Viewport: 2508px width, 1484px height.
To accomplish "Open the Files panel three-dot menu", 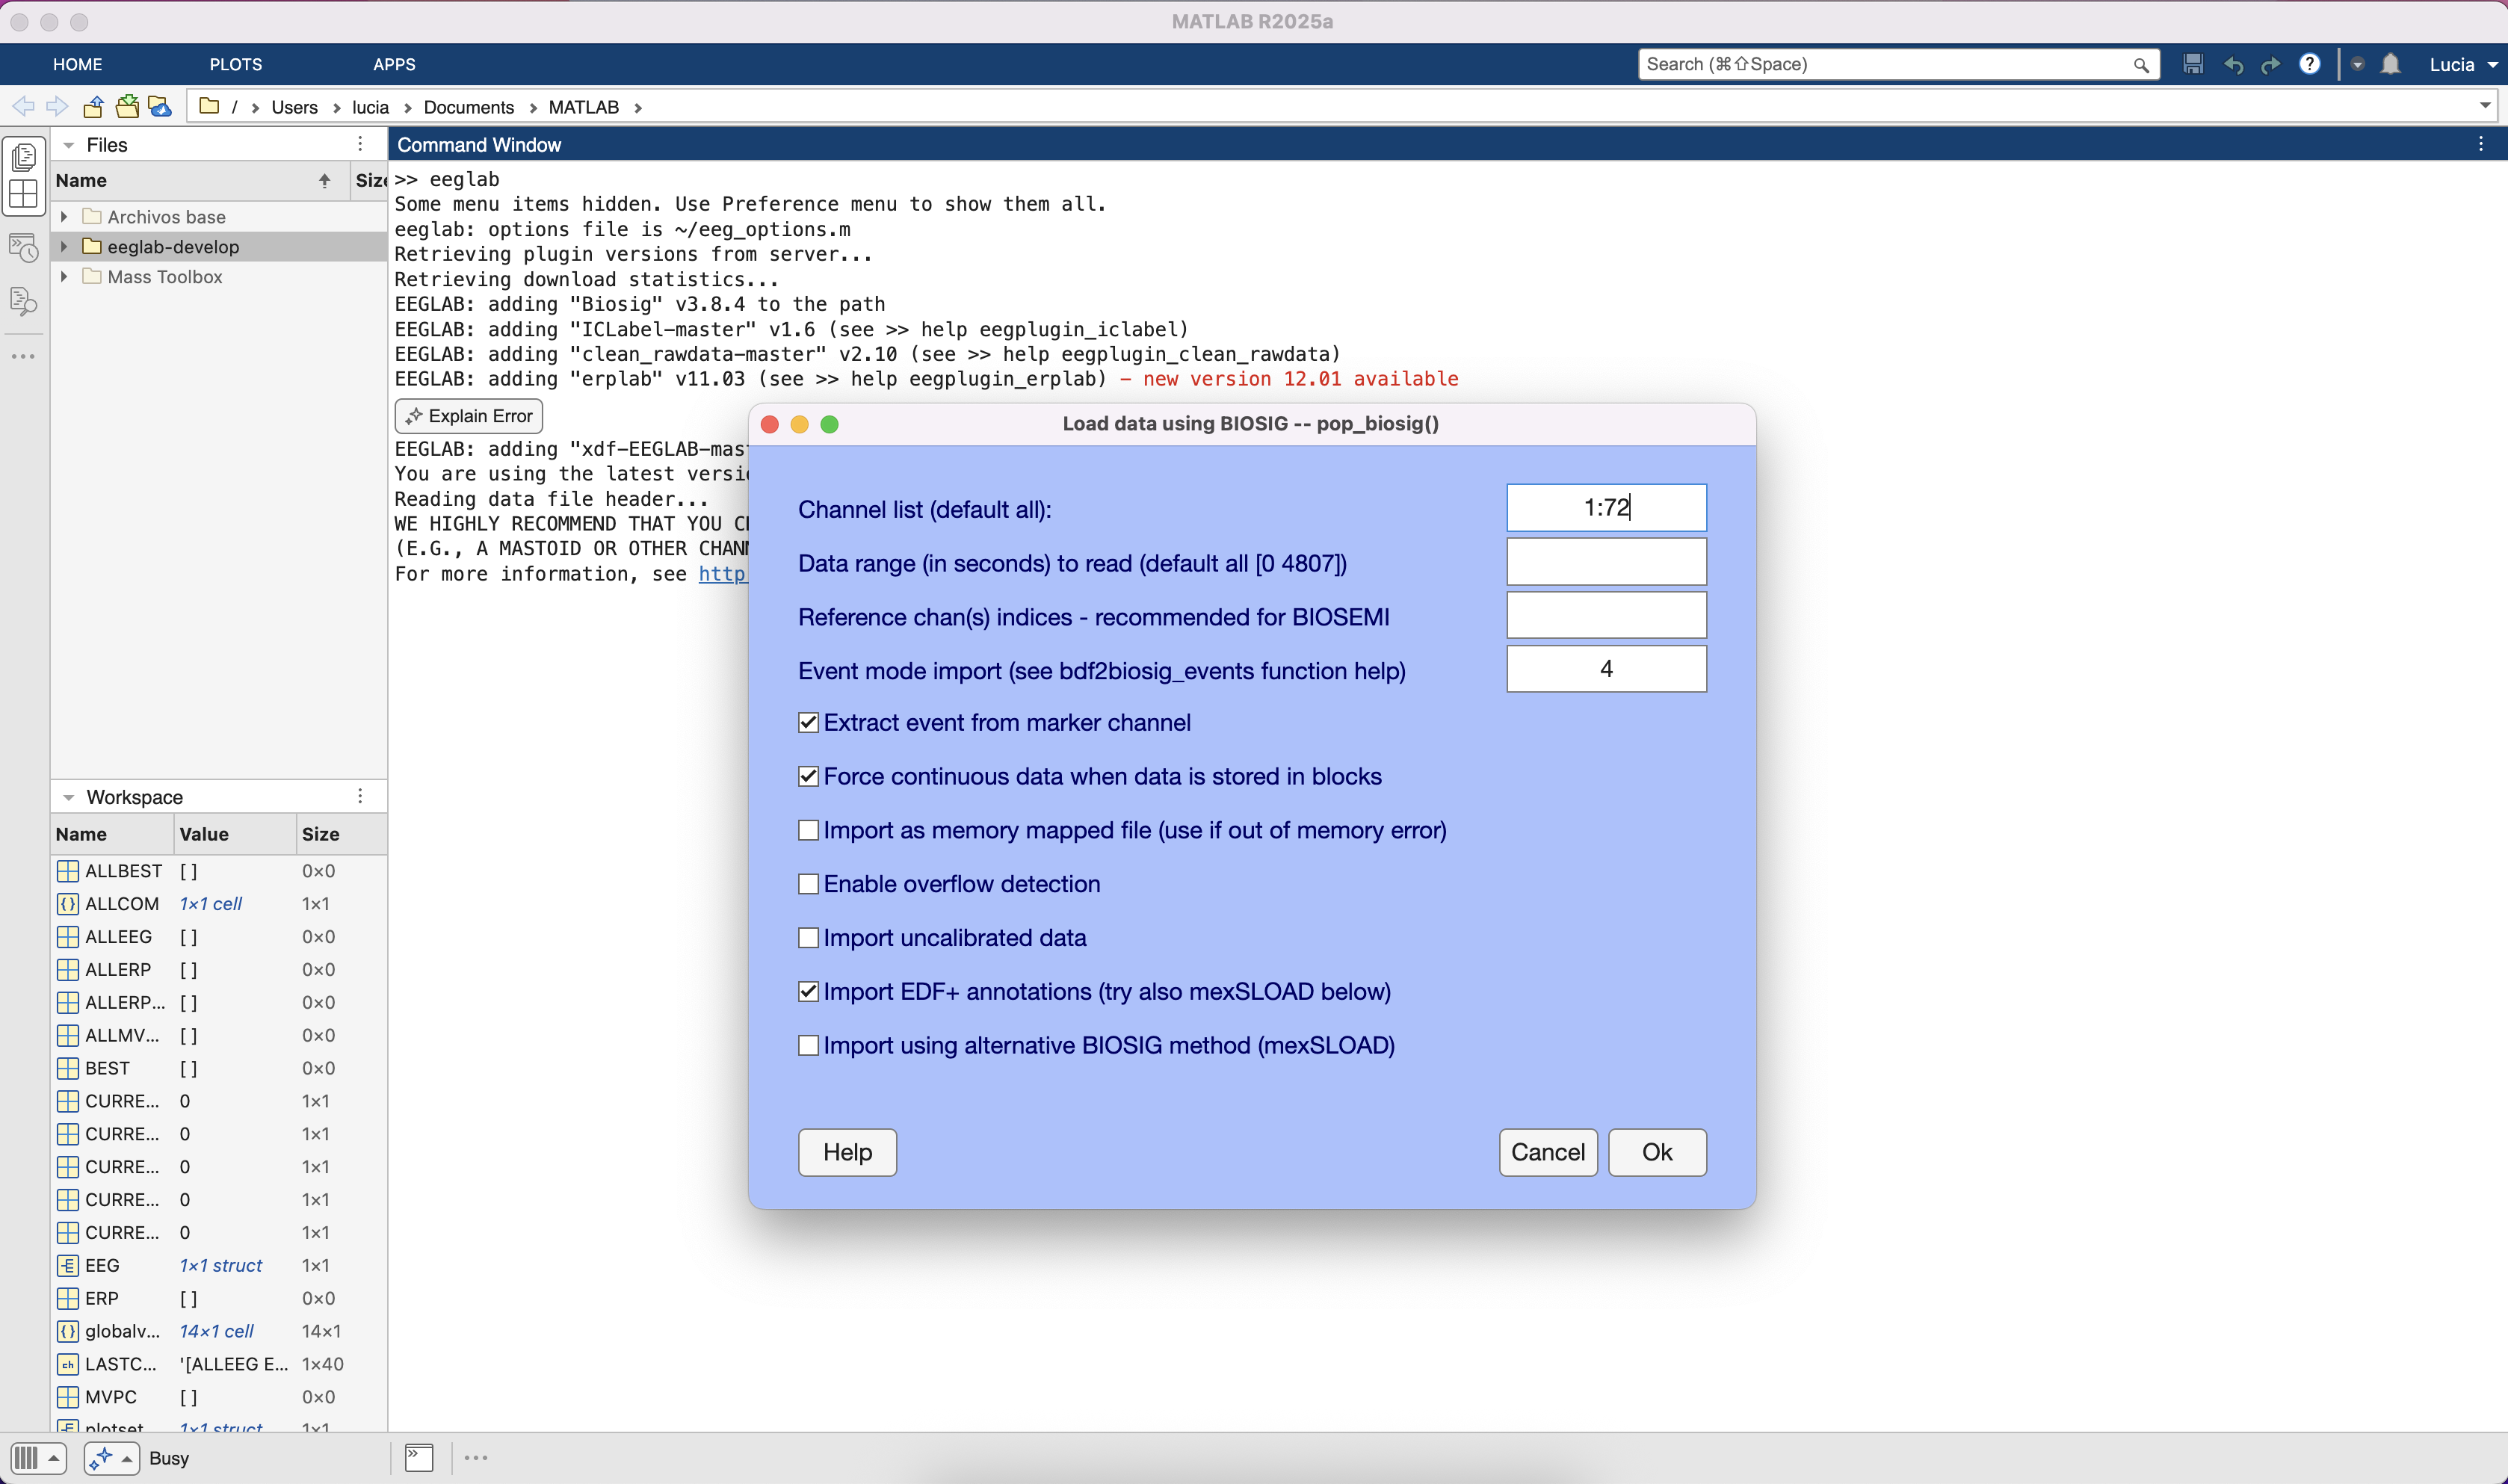I will [360, 145].
